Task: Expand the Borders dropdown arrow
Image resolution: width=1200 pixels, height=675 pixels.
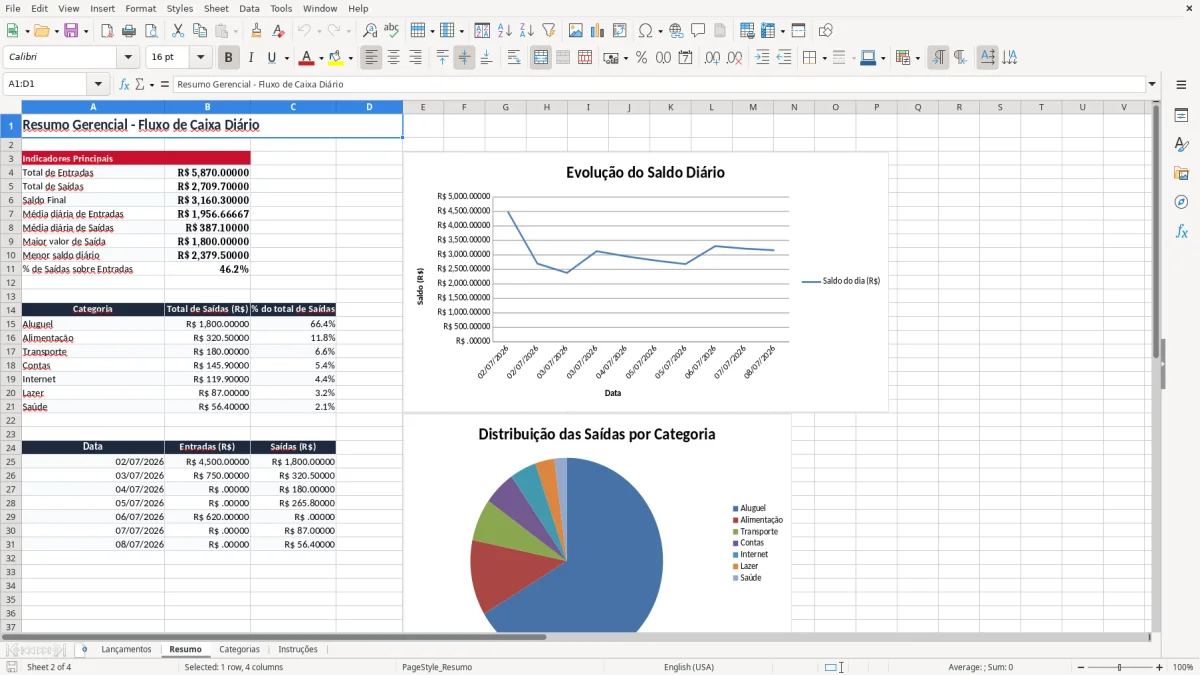Action: (824, 58)
